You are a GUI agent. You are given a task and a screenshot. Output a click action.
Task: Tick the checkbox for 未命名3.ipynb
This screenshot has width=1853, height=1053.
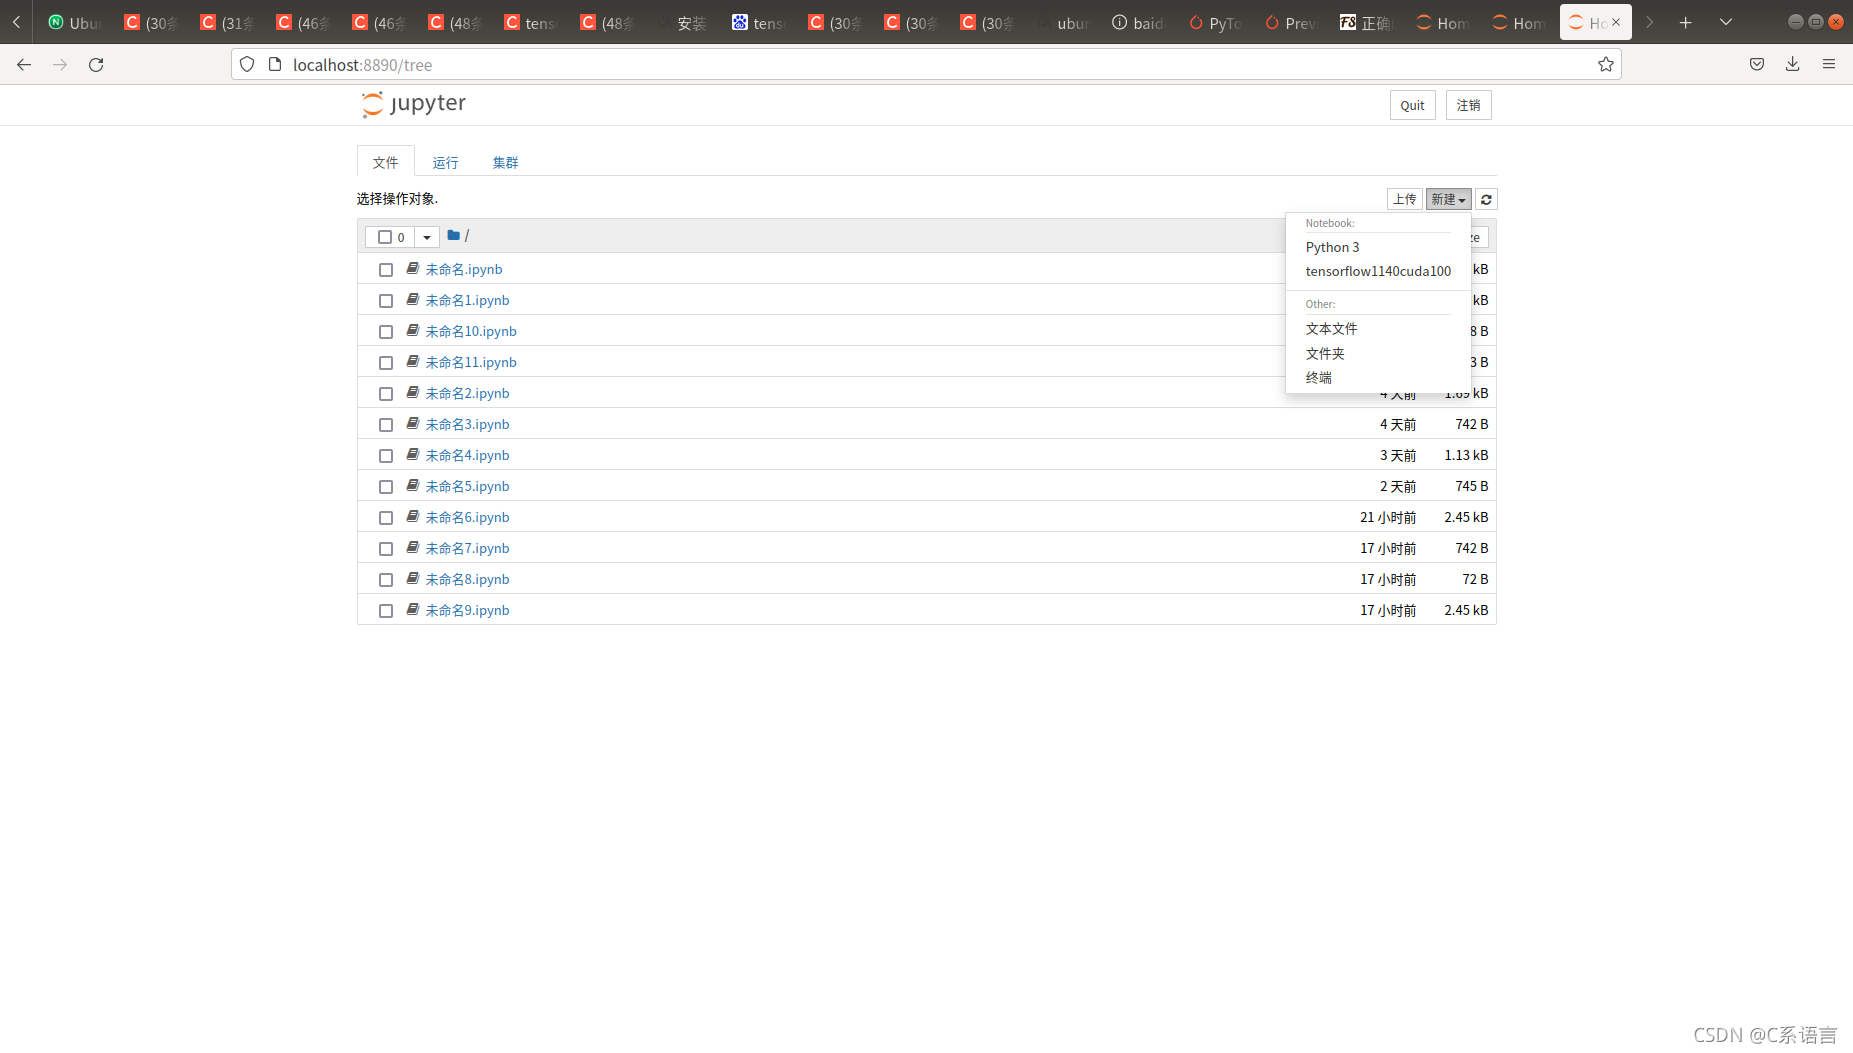pyautogui.click(x=386, y=425)
